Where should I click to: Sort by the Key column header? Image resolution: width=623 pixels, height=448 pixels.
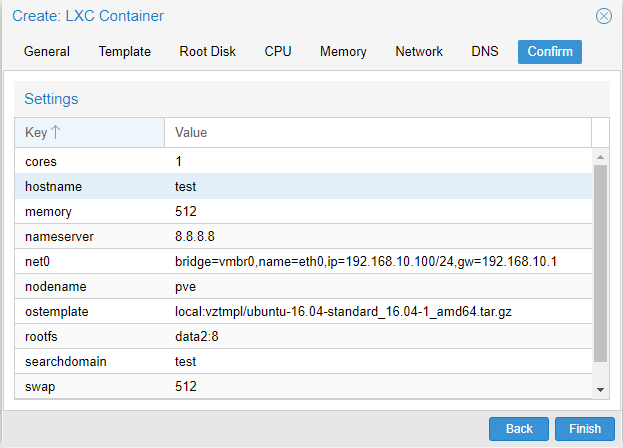point(89,132)
